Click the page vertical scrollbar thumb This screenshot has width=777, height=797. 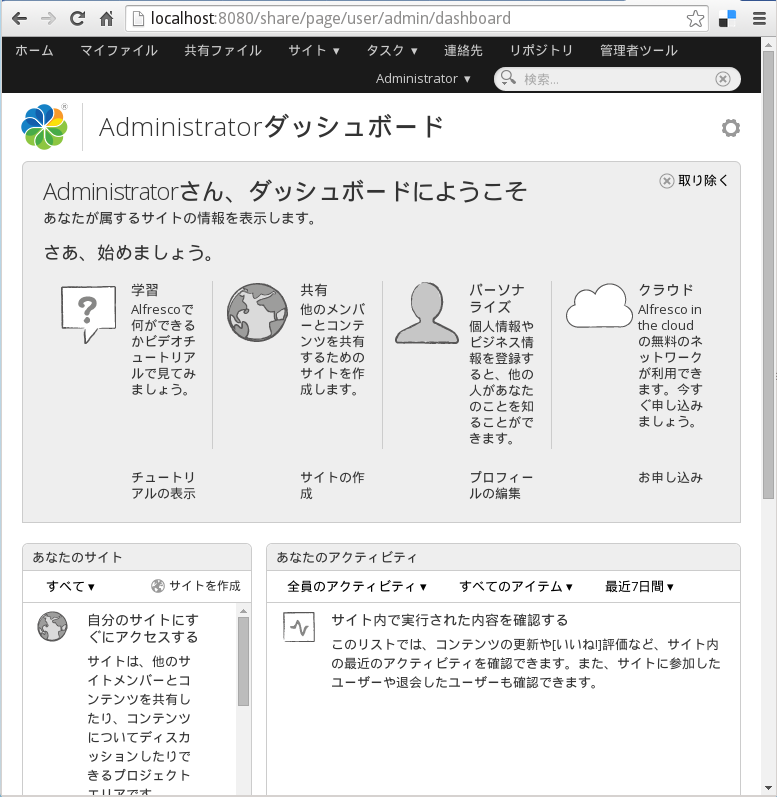point(768,274)
